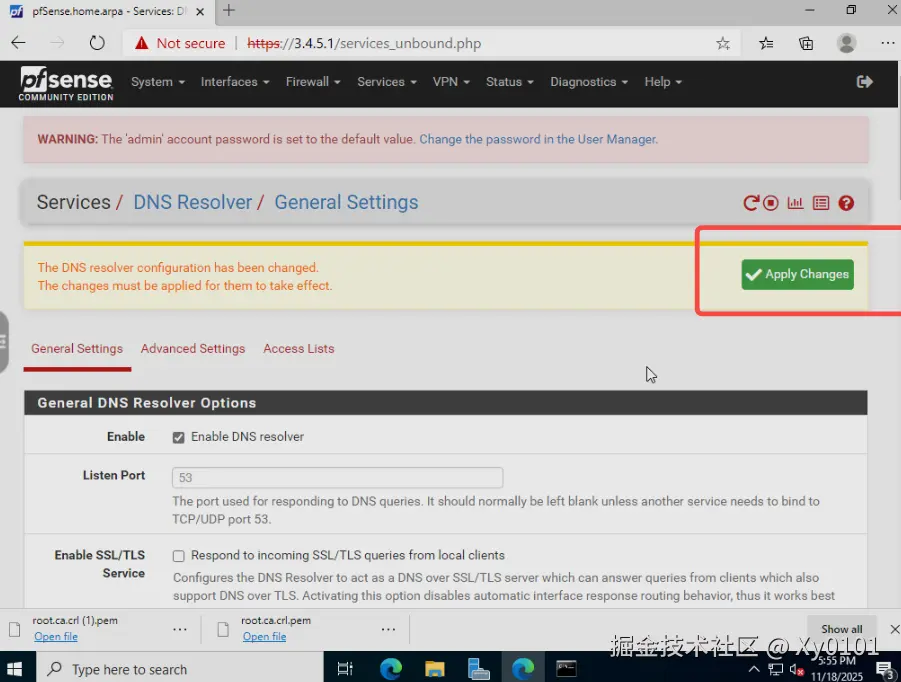Click the muted volume tray icon
This screenshot has height=682, width=901.
[796, 669]
